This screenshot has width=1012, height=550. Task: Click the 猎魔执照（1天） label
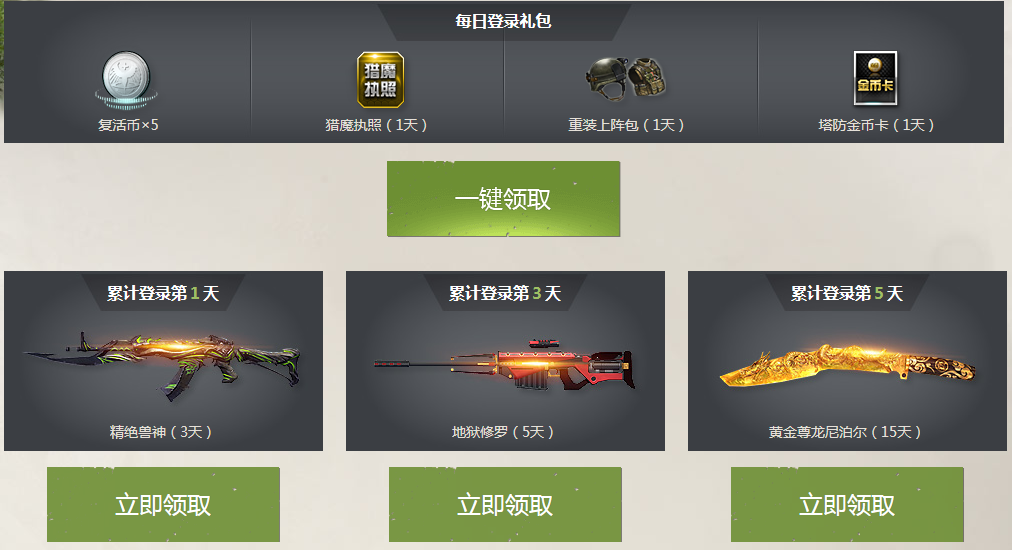[376, 125]
